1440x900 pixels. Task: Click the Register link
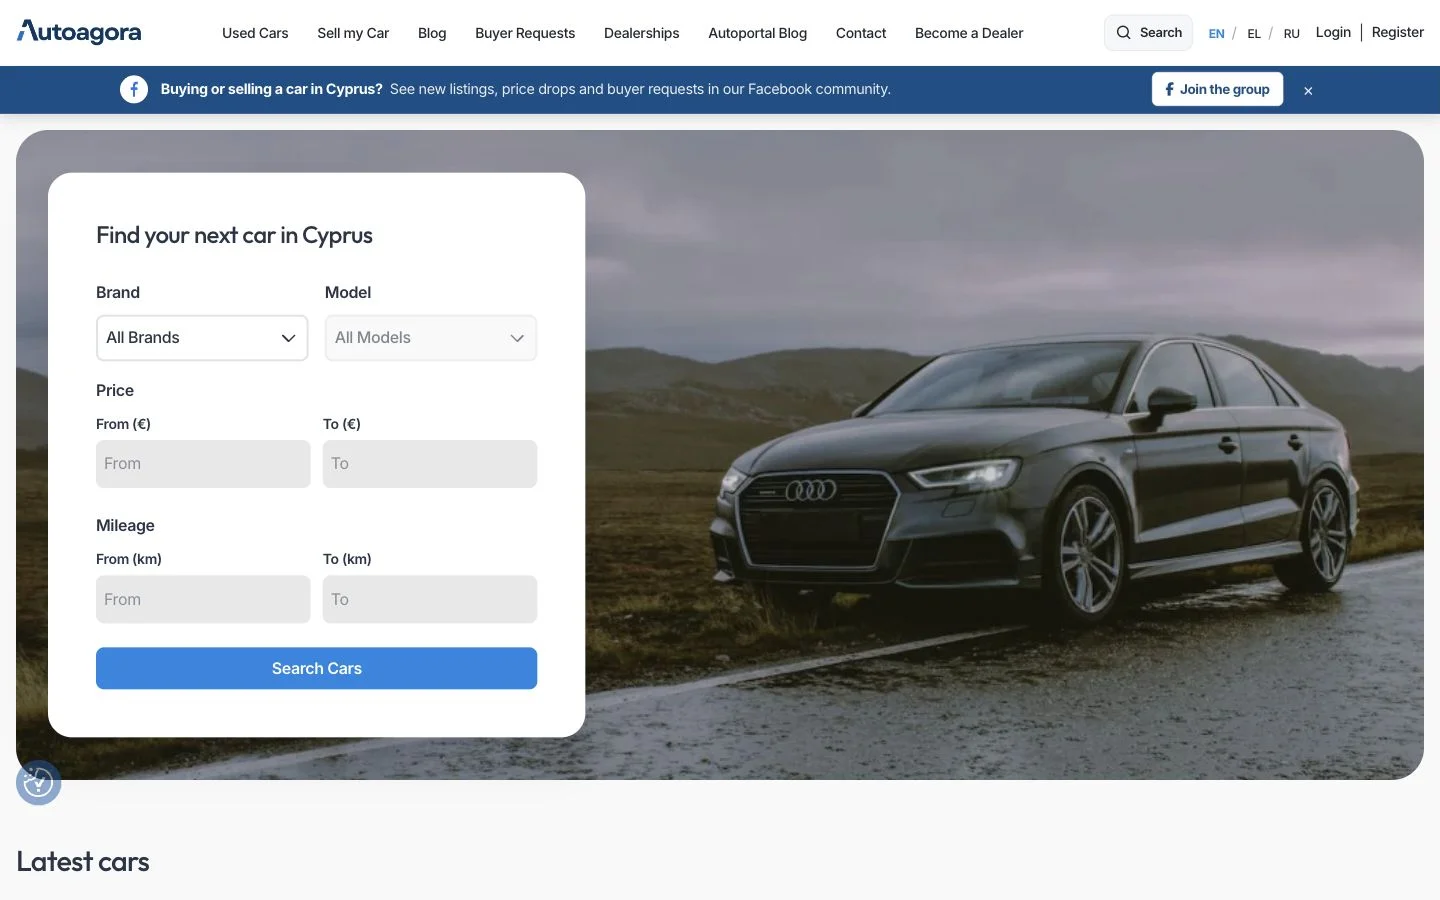tap(1398, 32)
